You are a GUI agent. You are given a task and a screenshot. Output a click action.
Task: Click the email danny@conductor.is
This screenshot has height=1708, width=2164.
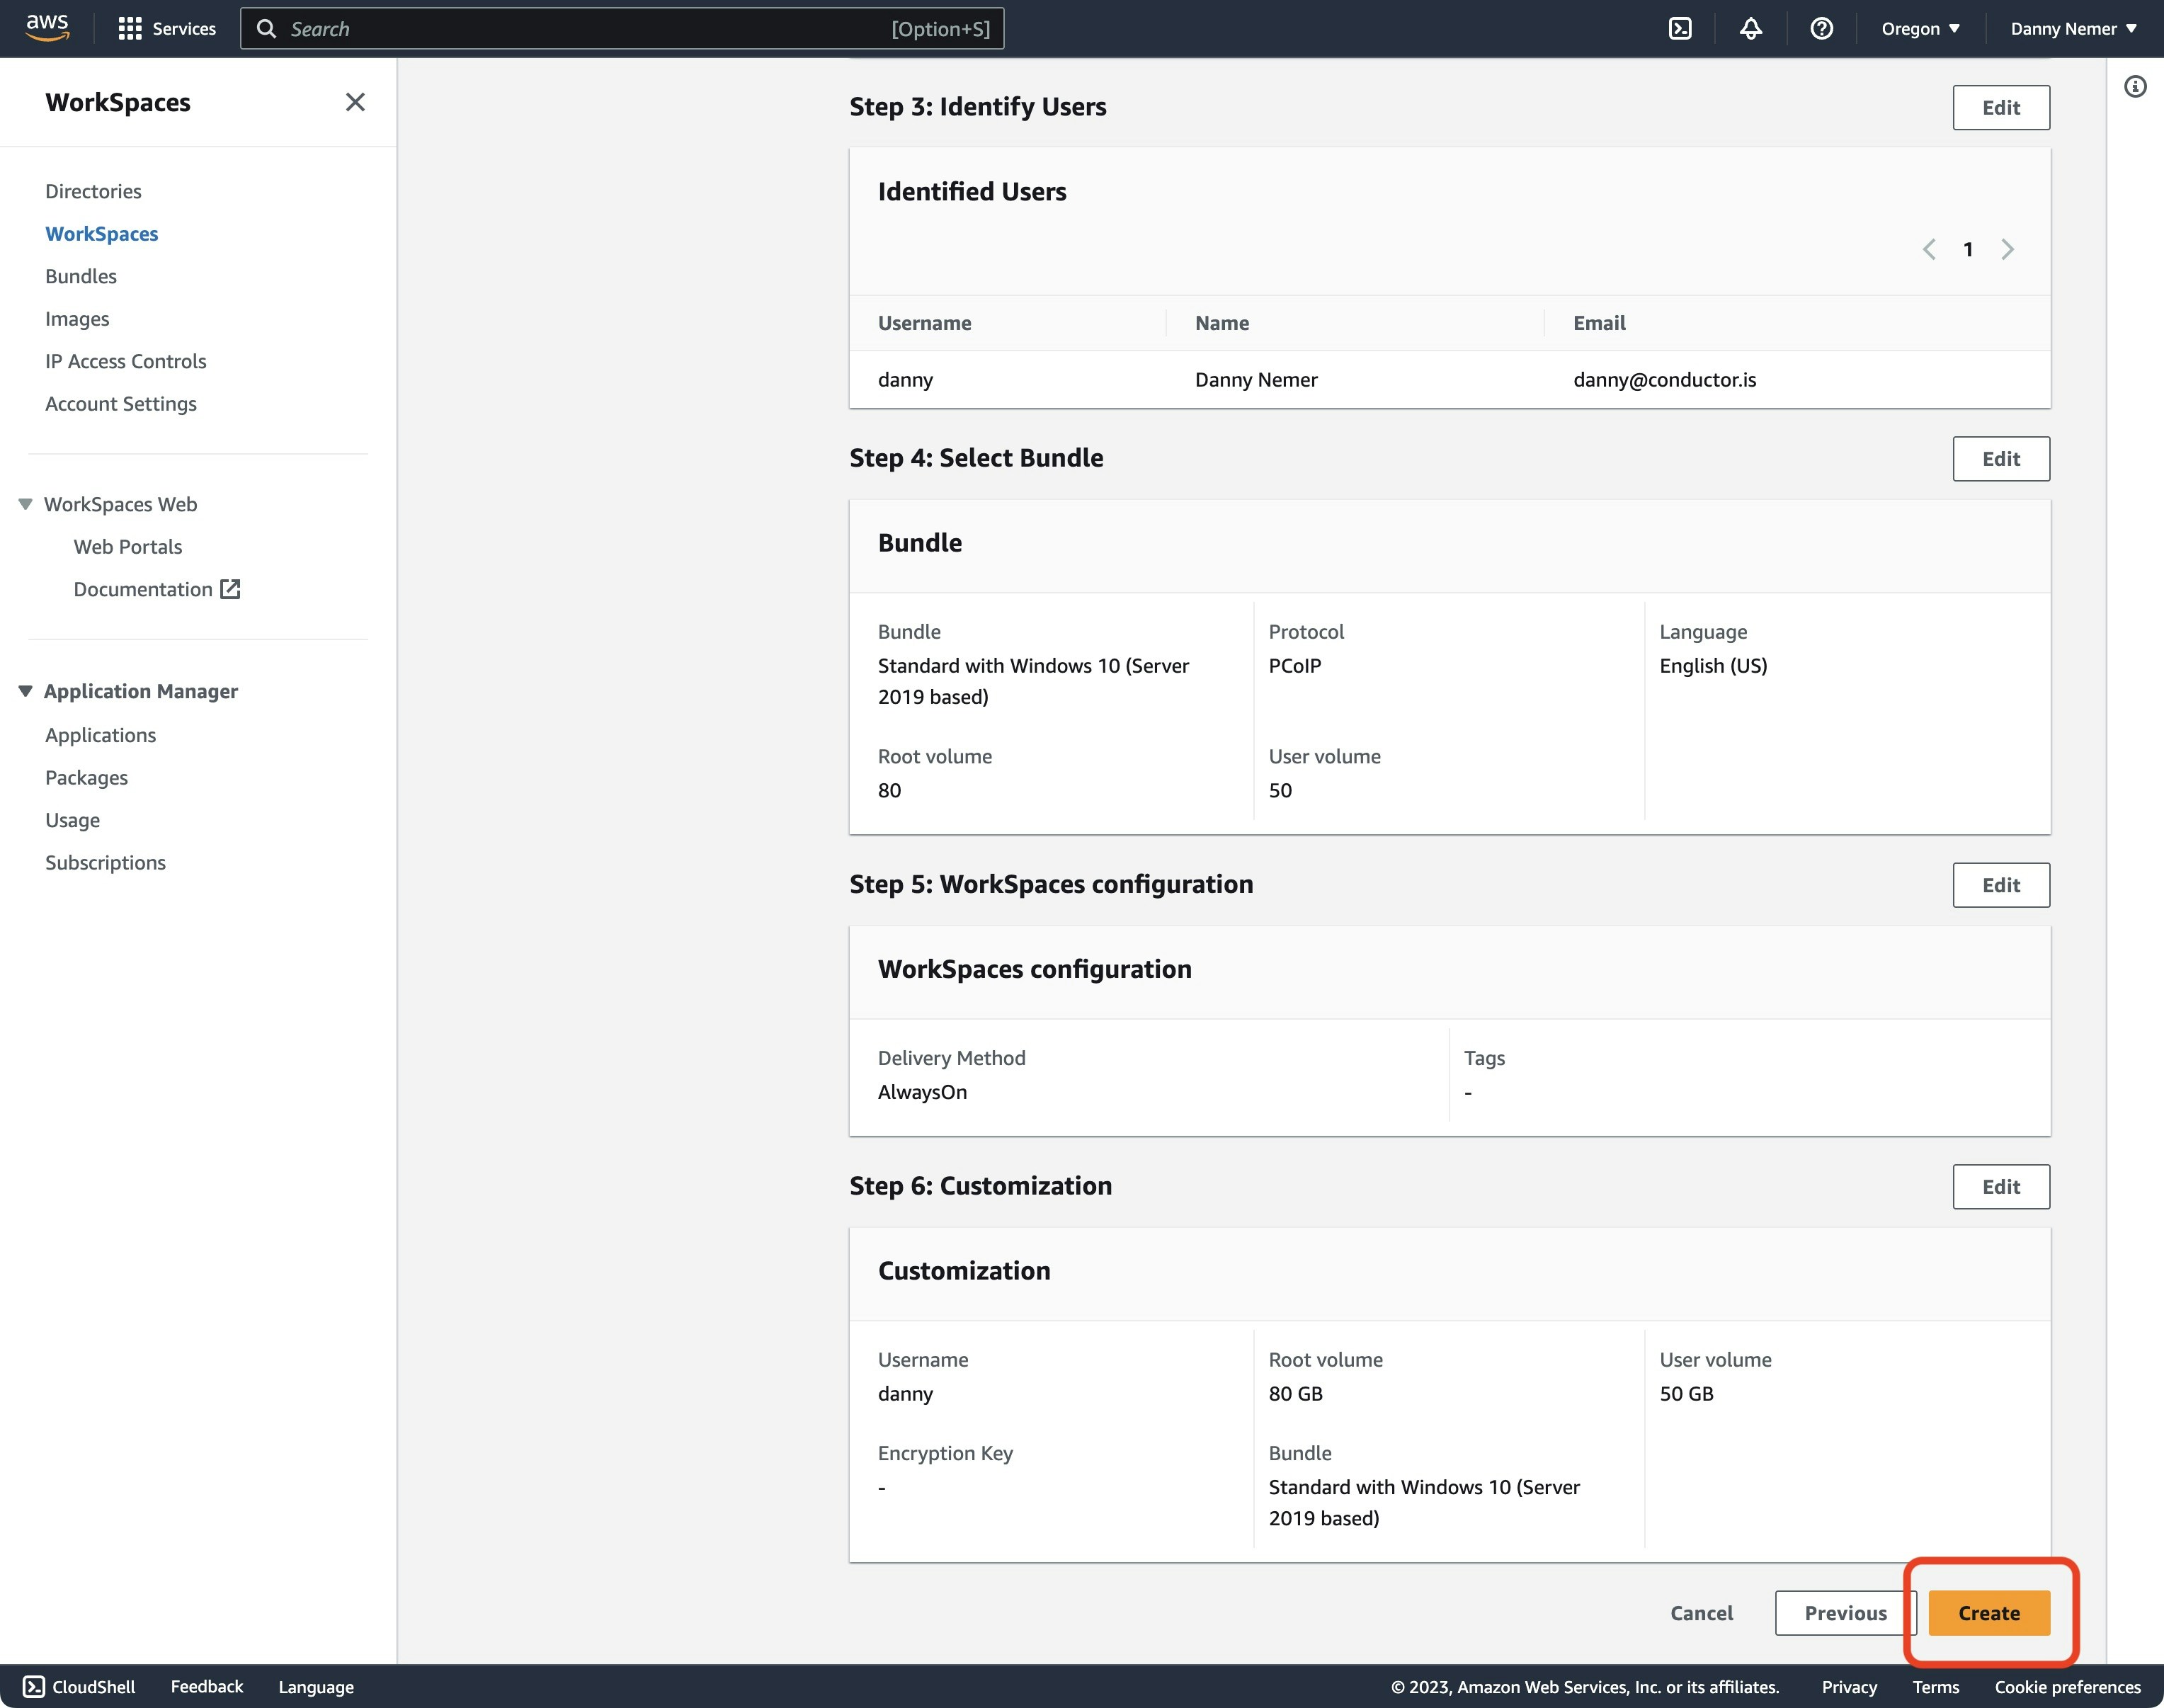[x=1665, y=379]
